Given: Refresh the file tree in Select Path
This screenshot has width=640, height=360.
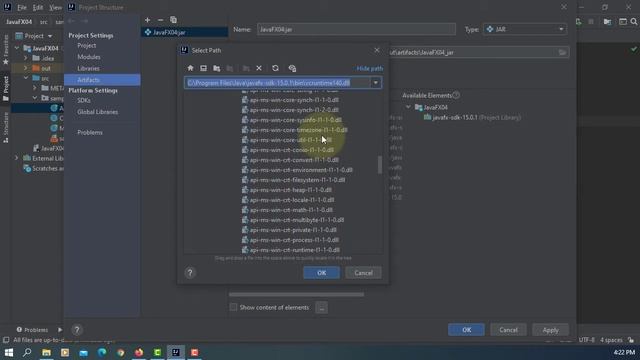Looking at the screenshot, I should tap(275, 68).
